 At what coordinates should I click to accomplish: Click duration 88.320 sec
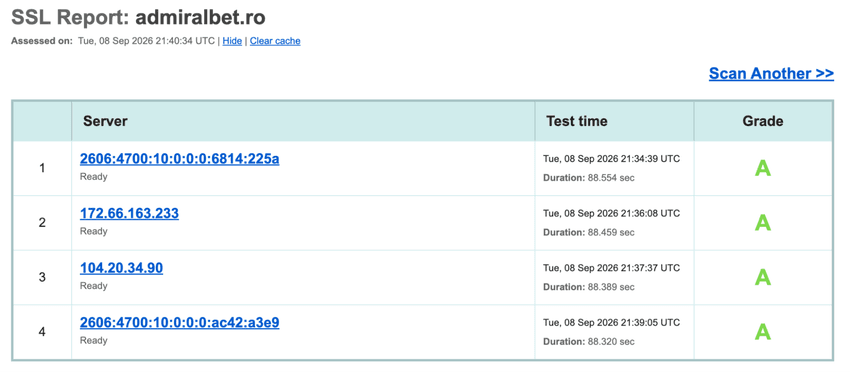tap(589, 341)
